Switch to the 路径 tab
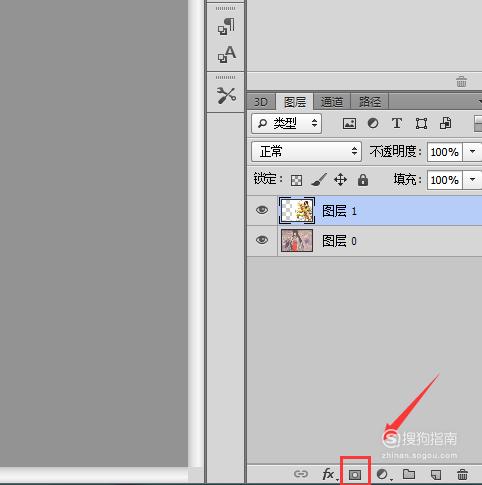 [x=370, y=102]
